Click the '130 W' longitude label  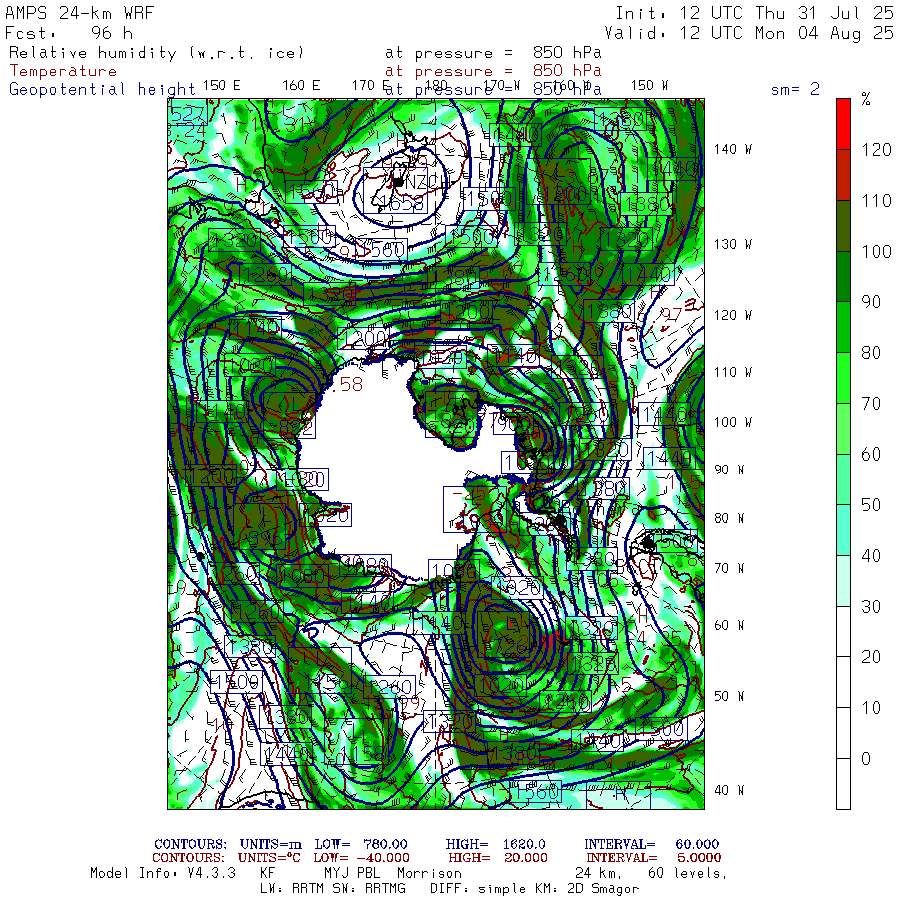(732, 244)
